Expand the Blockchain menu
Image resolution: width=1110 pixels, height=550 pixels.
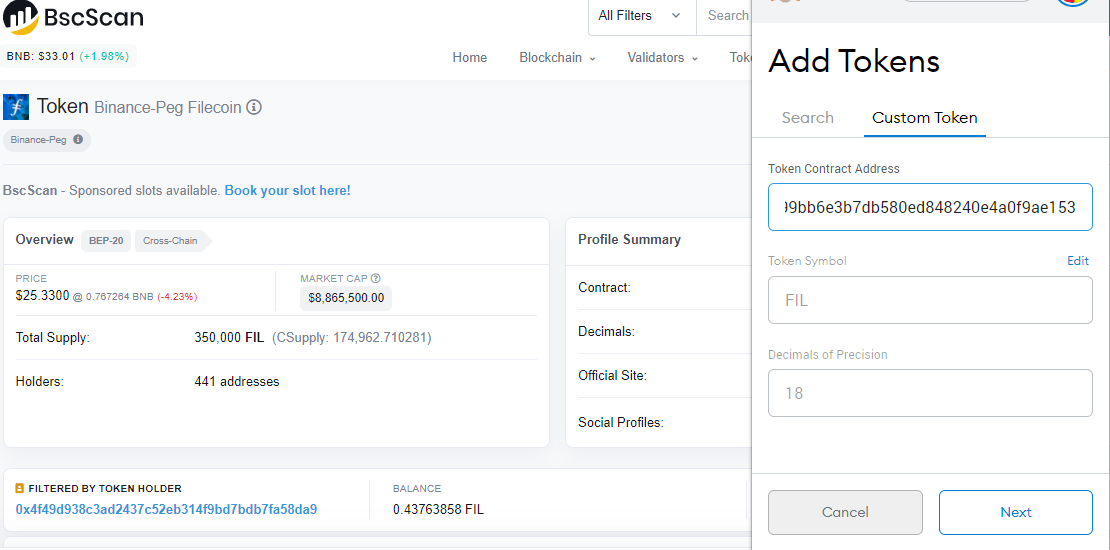tap(557, 58)
